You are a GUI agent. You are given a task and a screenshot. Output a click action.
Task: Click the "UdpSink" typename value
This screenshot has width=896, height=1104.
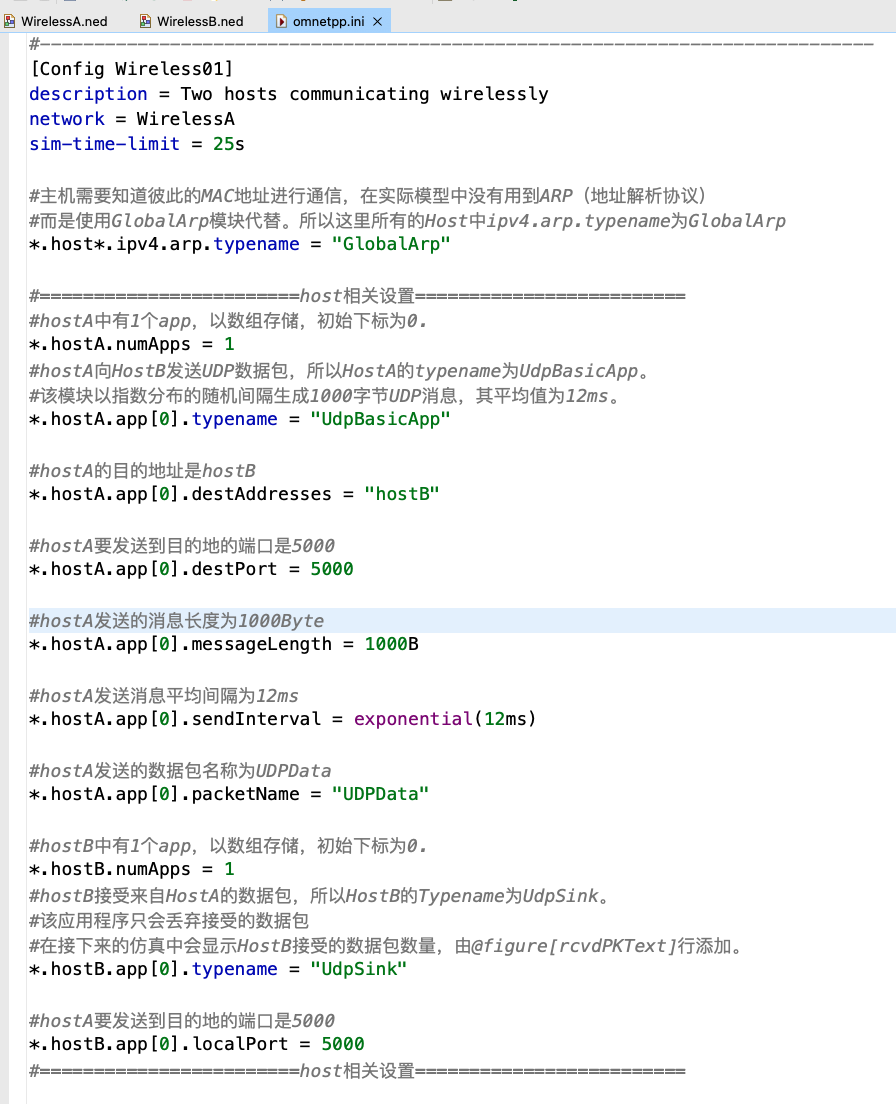pyautogui.click(x=356, y=968)
